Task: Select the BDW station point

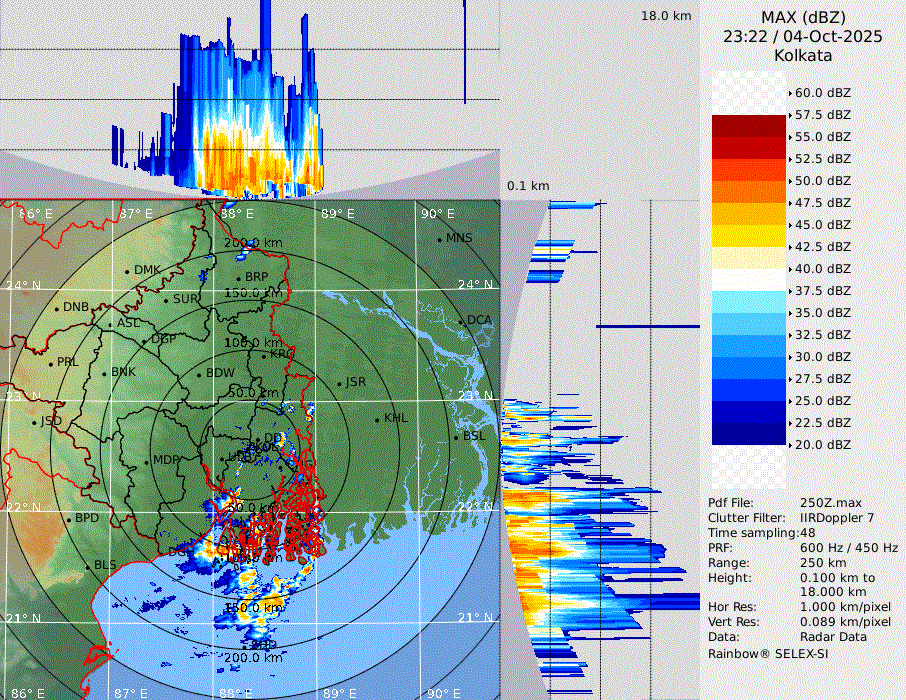Action: tap(200, 374)
